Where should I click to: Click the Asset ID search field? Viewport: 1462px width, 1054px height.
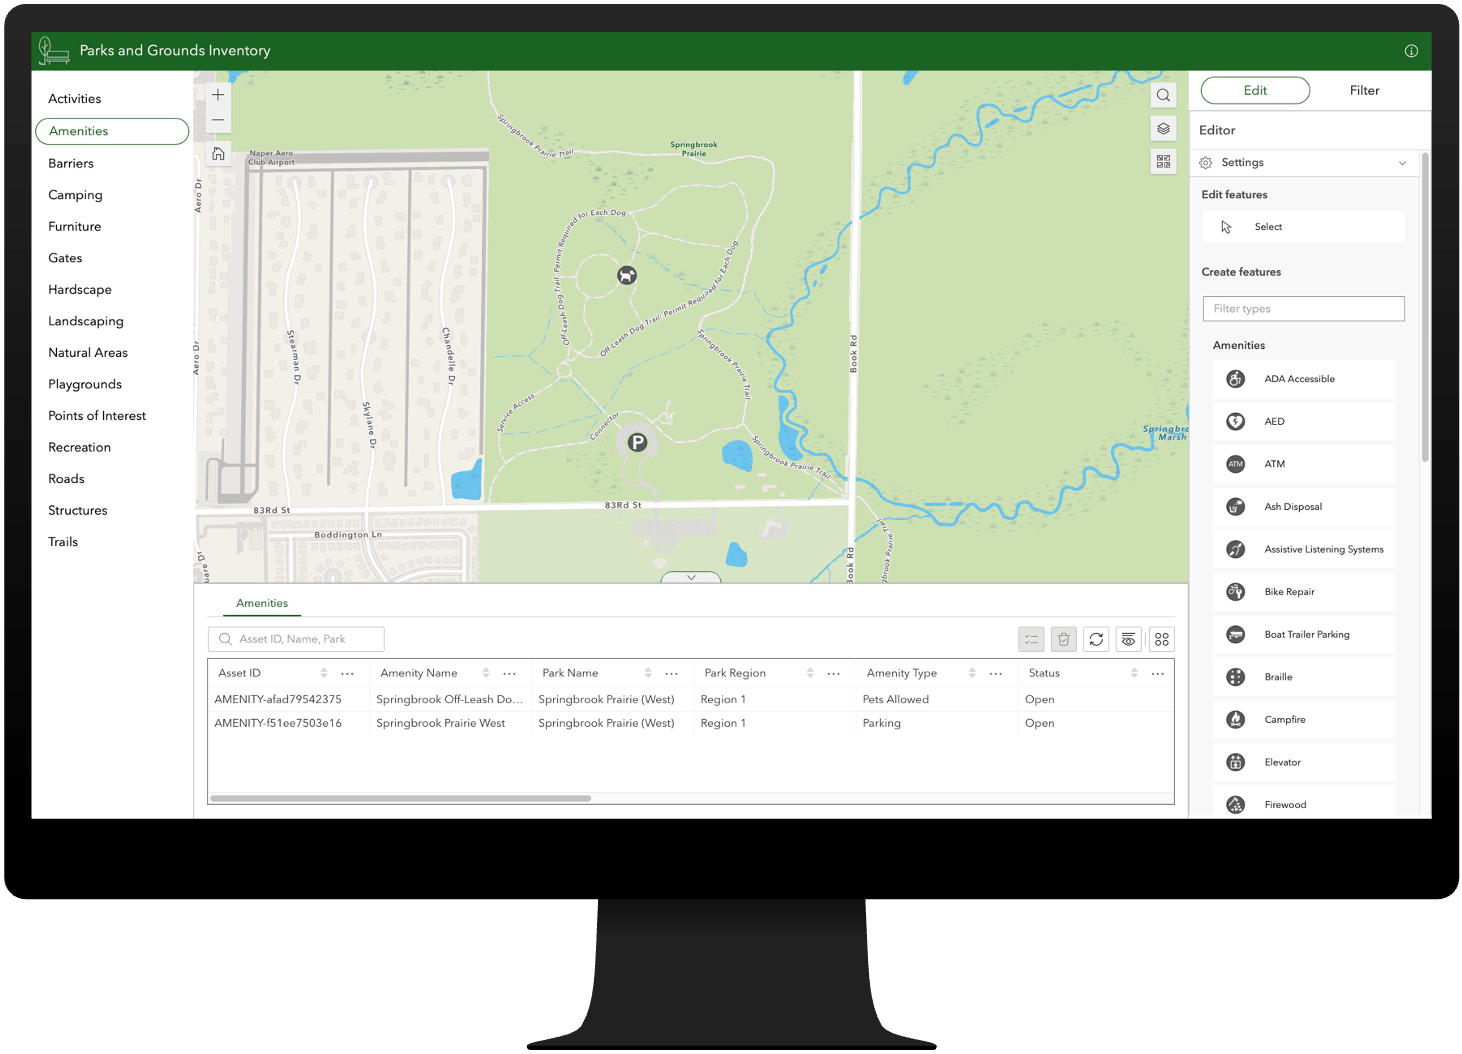point(296,638)
